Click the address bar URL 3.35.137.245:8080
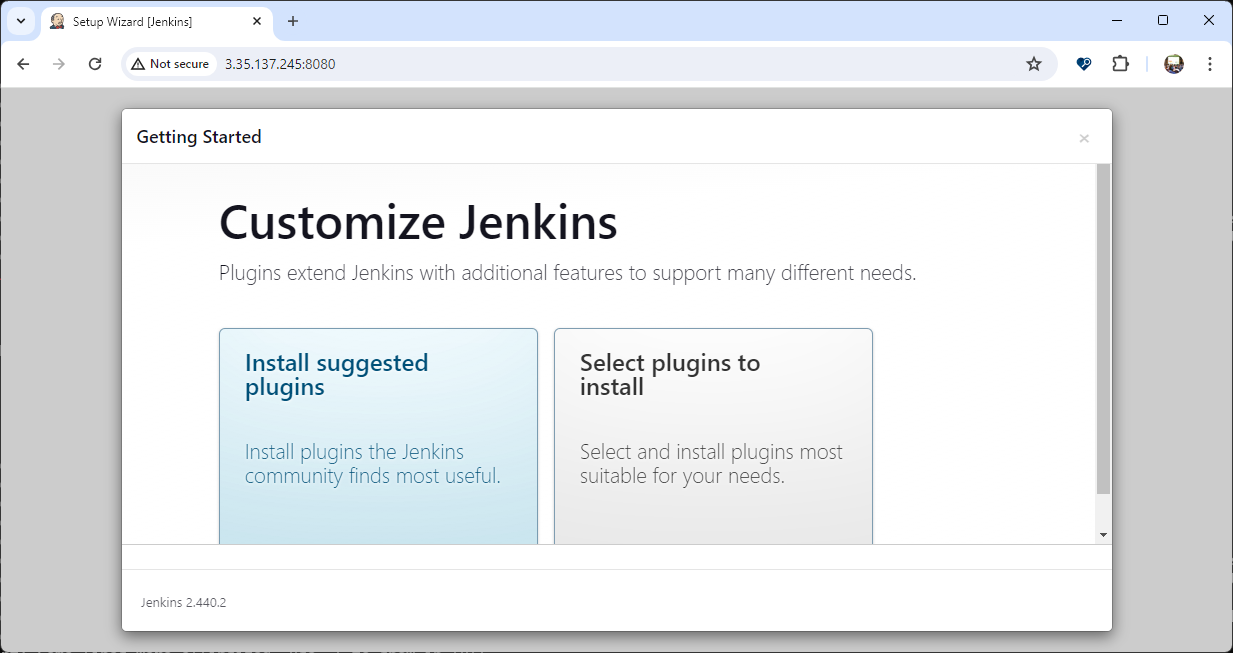 [280, 64]
